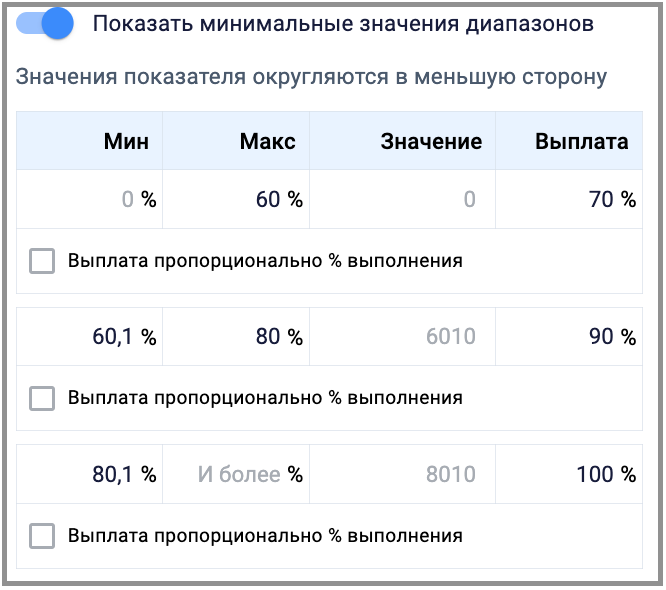
Task: Check proportional payout box for 60,1–80 range
Action: (x=42, y=398)
